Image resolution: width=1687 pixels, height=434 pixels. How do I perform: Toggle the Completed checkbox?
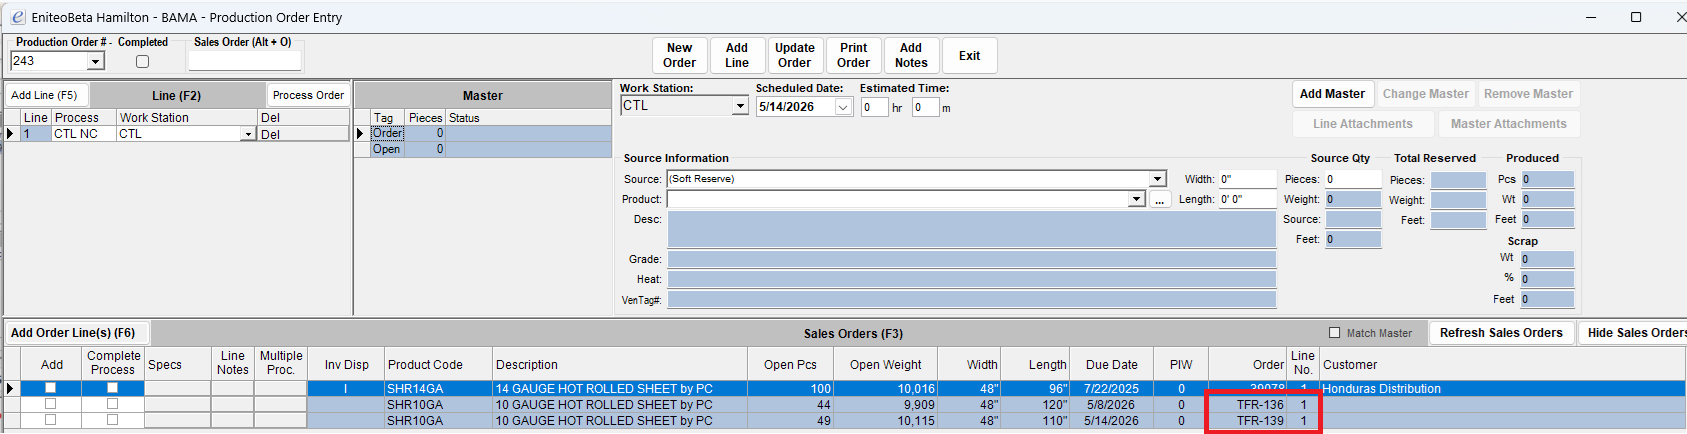coord(142,61)
